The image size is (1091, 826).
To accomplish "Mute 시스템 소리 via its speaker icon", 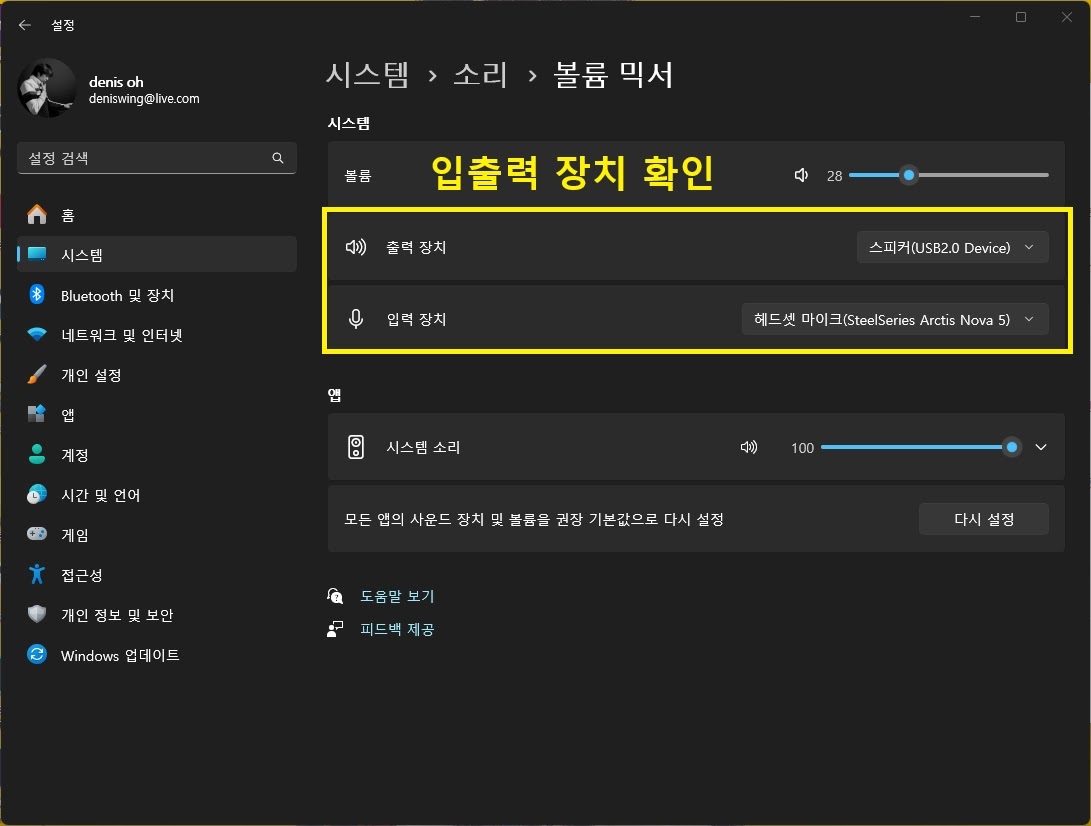I will point(749,447).
